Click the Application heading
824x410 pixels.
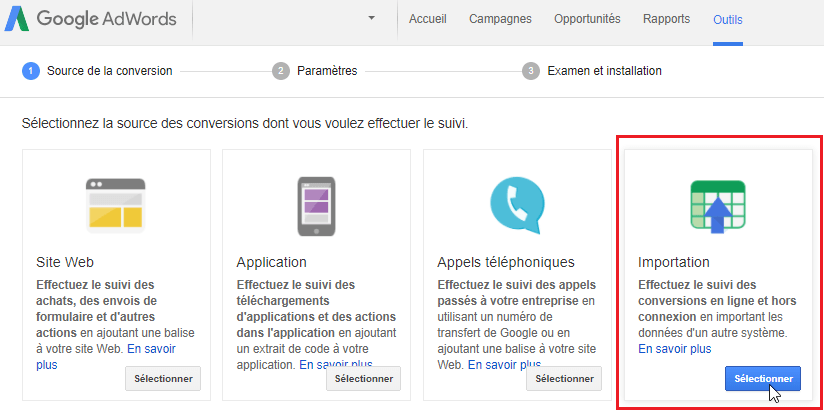point(272,262)
